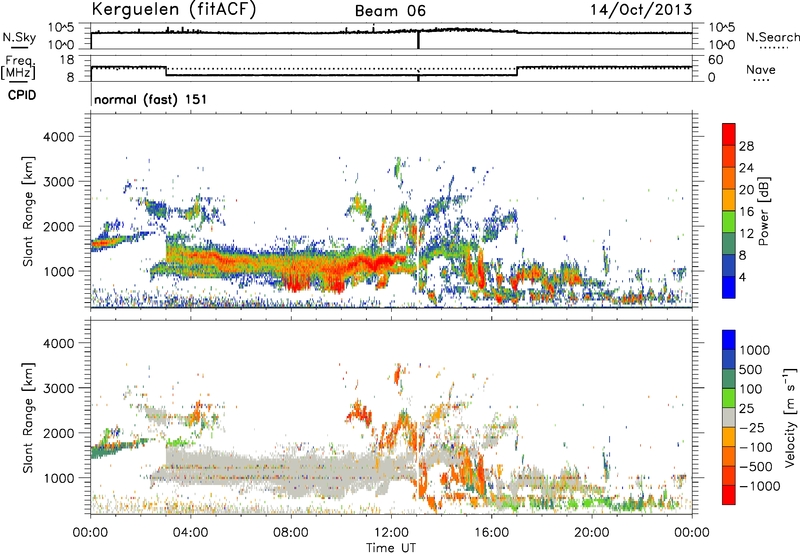Image resolution: width=800 pixels, height=554 pixels.
Task: Click 'Slant Range [km]' label of power panel
Action: (x=28, y=211)
